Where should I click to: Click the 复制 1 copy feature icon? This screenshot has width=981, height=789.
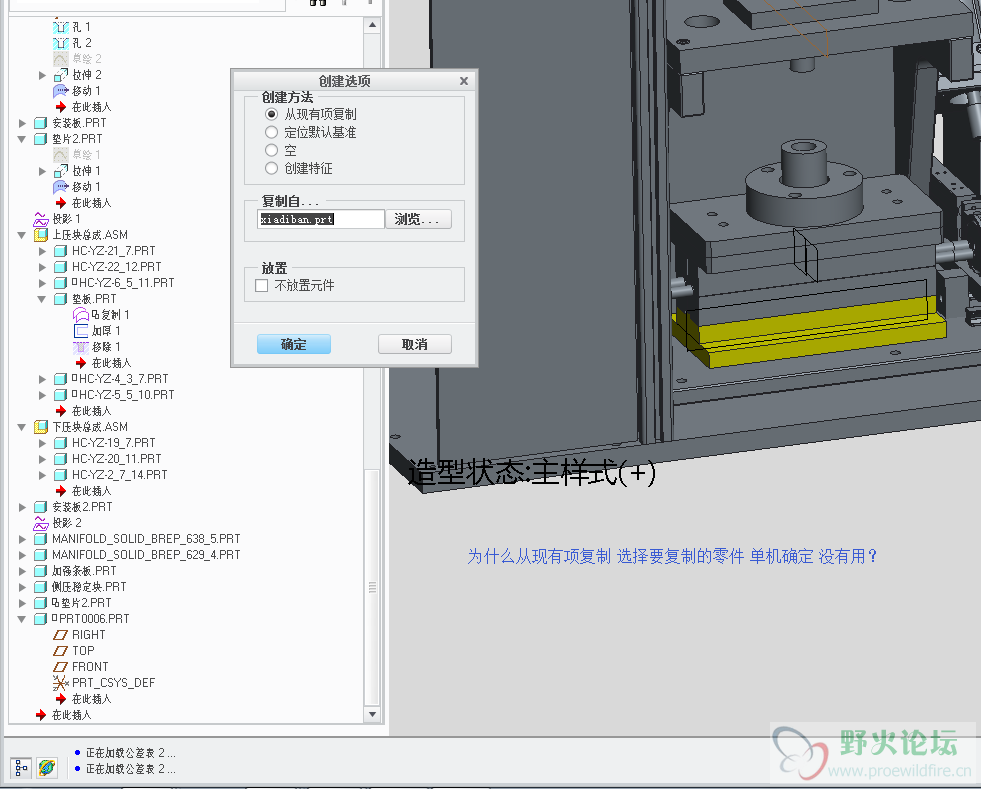(81, 315)
